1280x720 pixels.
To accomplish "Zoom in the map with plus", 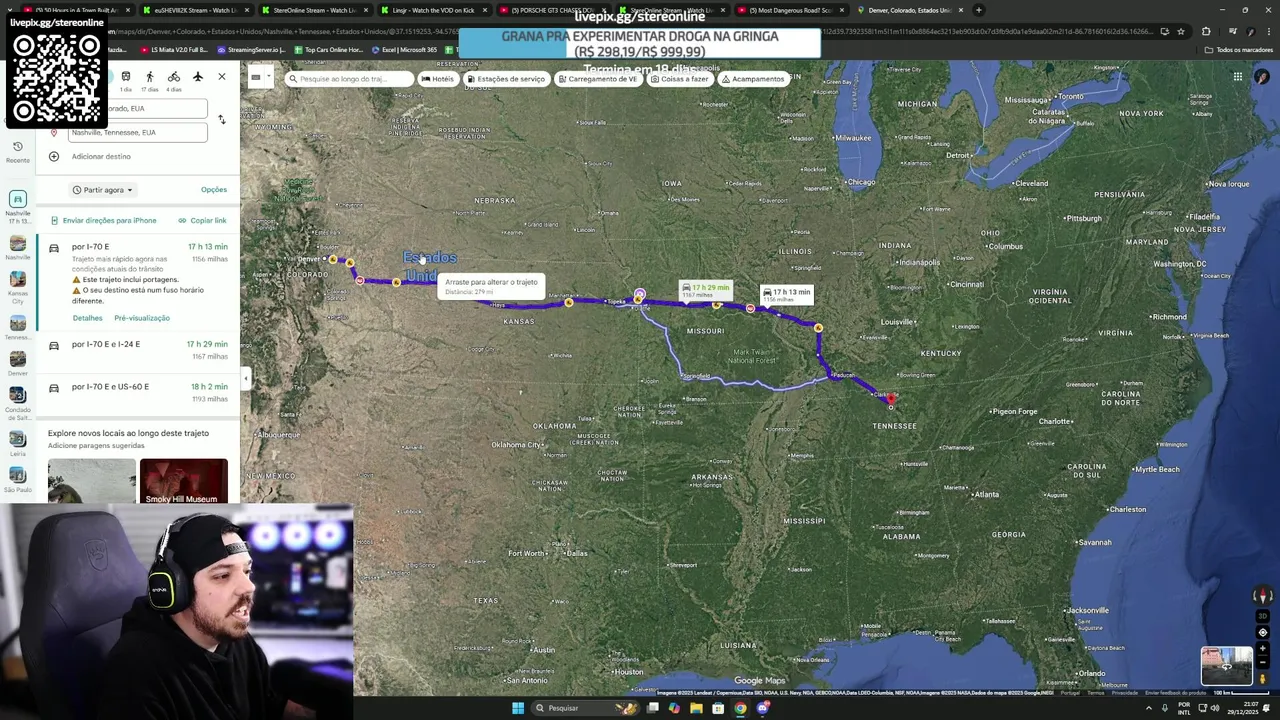I will coord(1262,648).
